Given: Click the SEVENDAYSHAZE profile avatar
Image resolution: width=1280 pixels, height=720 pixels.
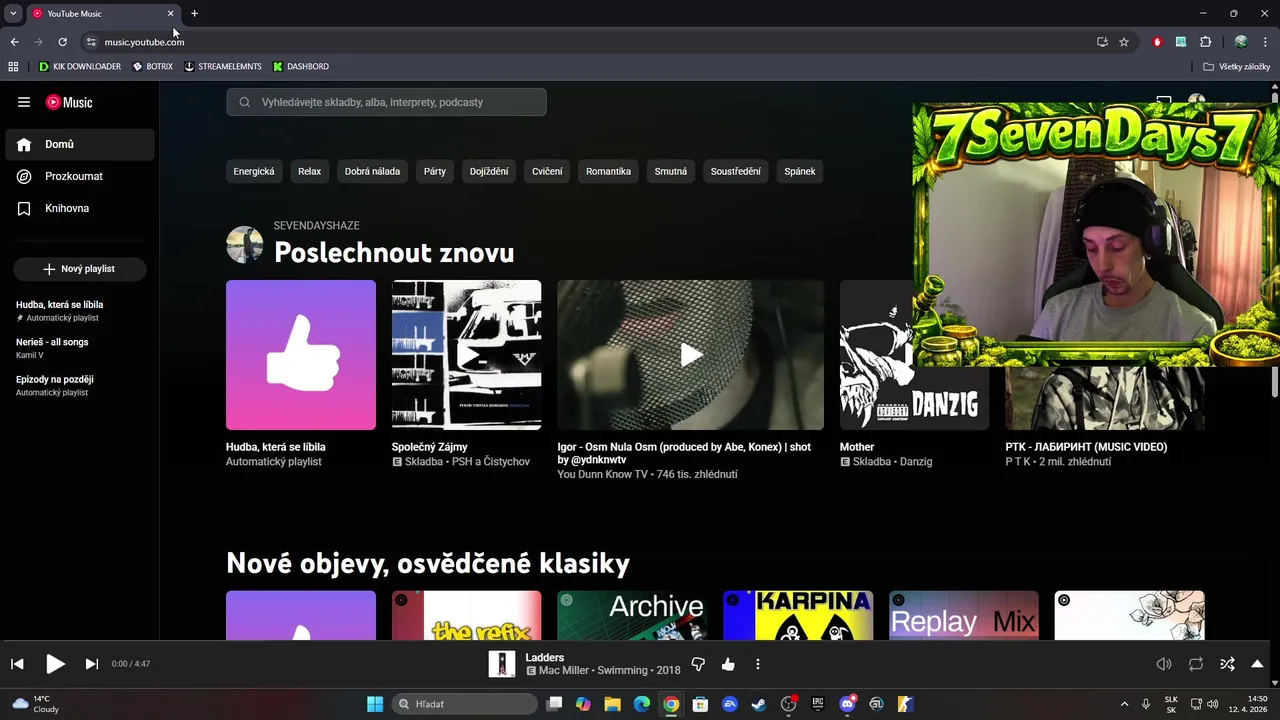Looking at the screenshot, I should 245,245.
